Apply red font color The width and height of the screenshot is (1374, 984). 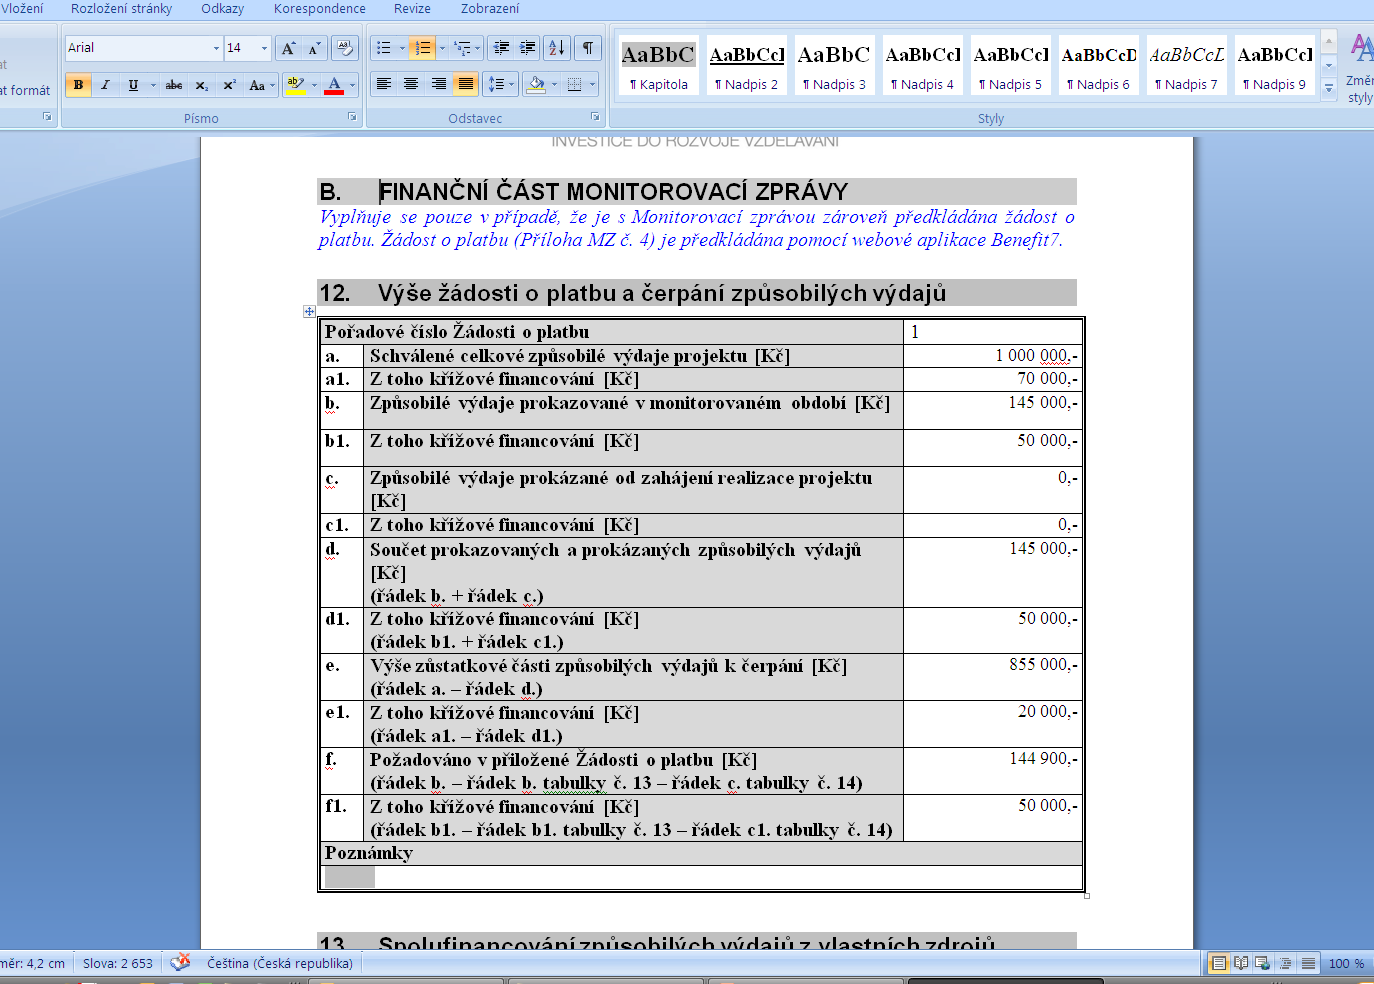[335, 85]
